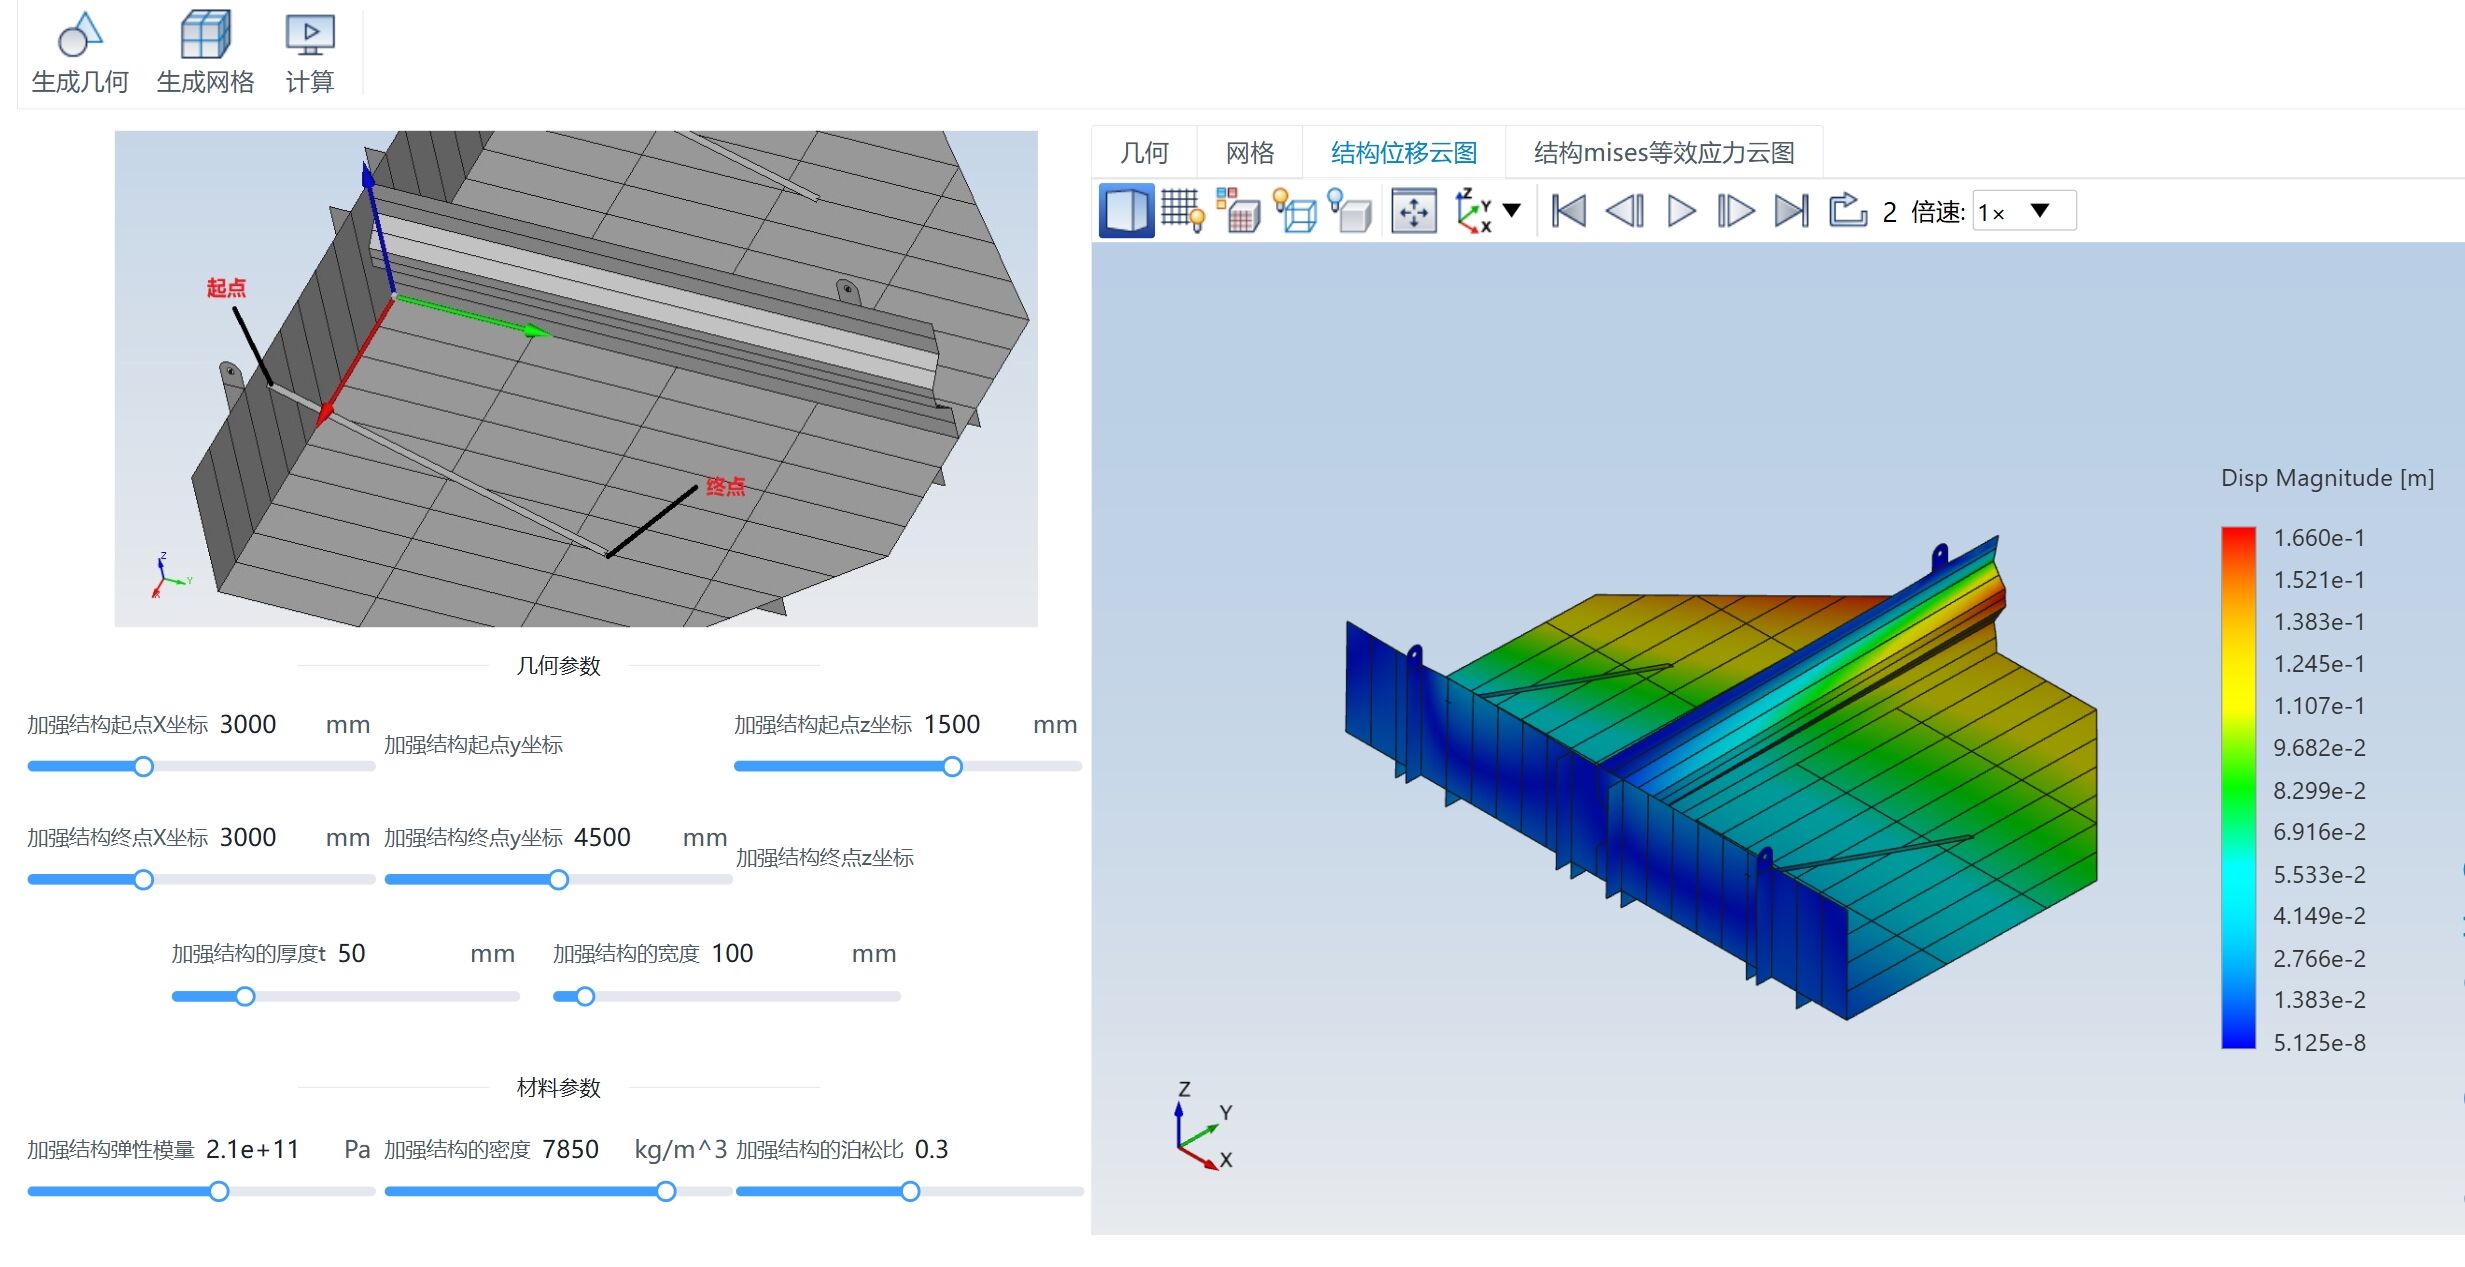This screenshot has width=2465, height=1267.
Task: Step back one animation frame
Action: click(1625, 211)
